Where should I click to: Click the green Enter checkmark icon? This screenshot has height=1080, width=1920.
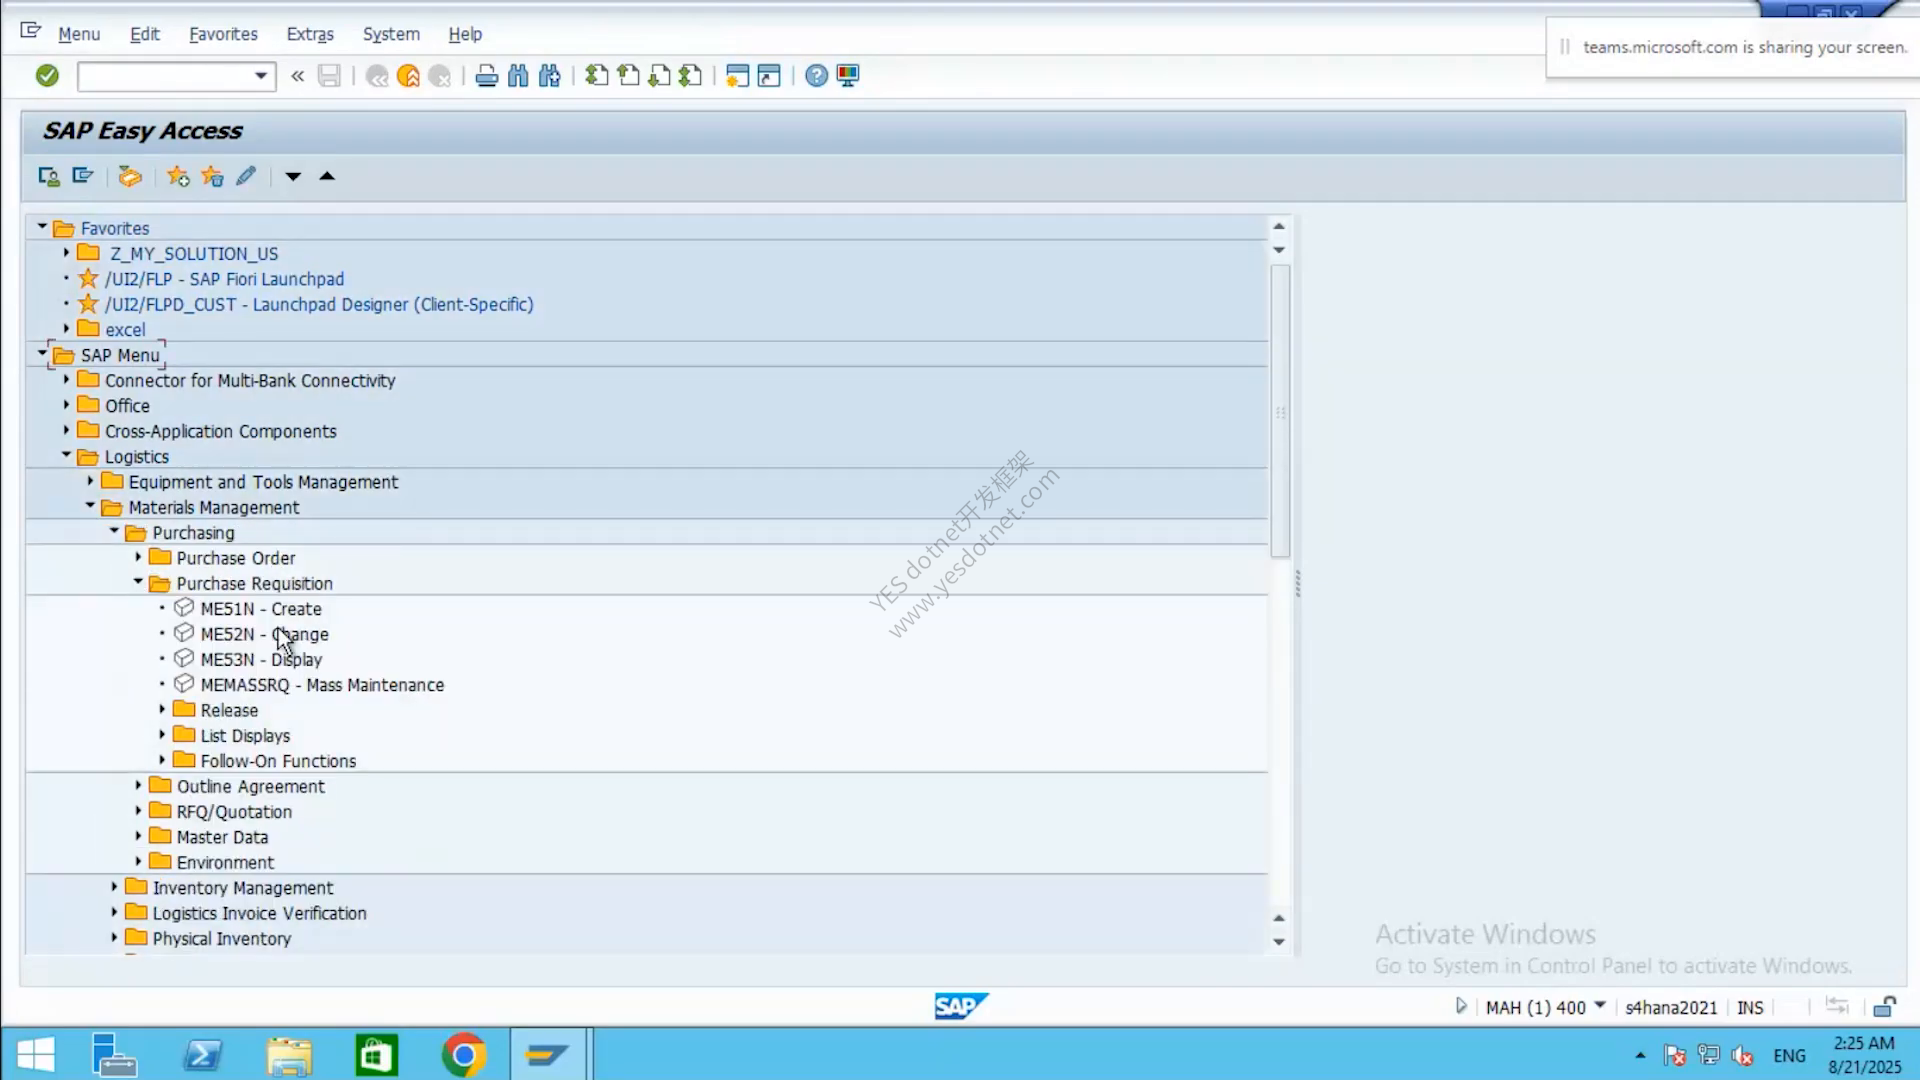47,76
